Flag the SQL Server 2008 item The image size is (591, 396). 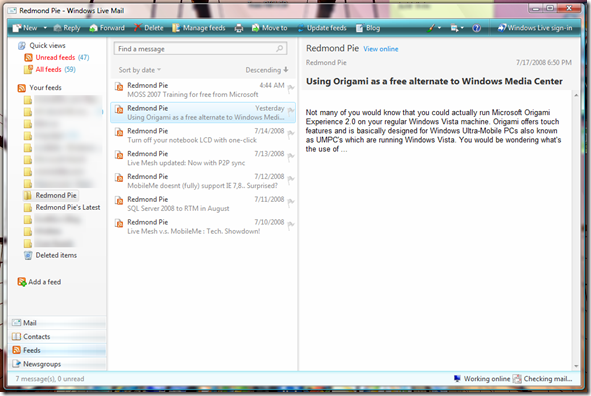point(291,203)
